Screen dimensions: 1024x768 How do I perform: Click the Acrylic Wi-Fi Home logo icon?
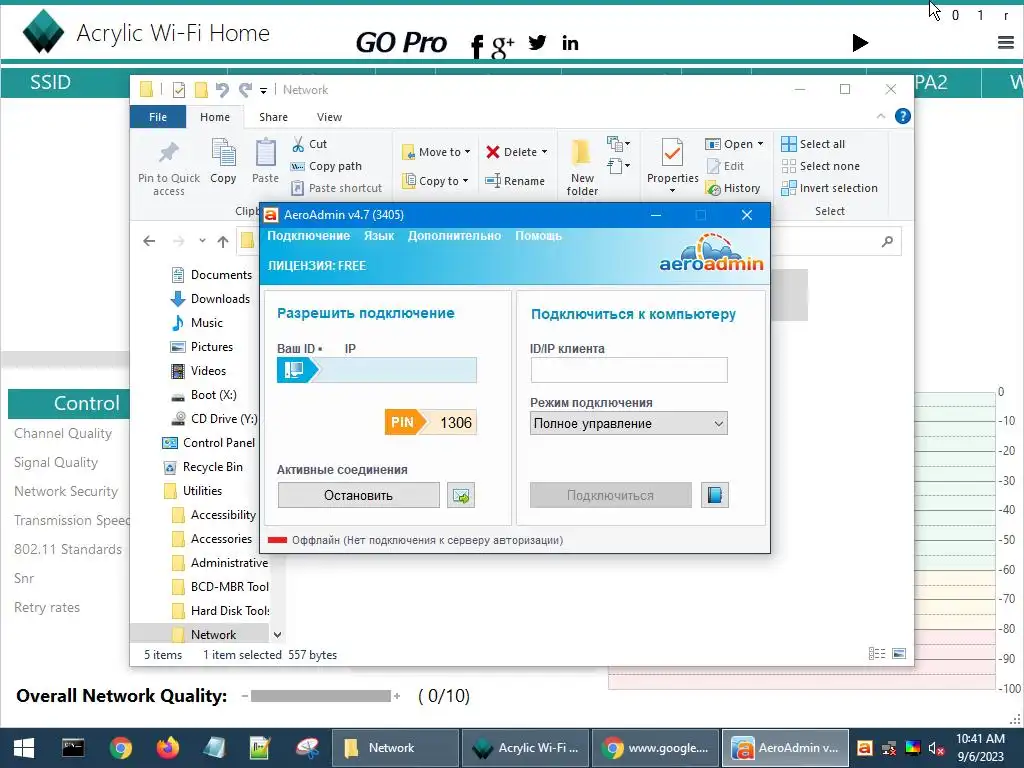click(43, 31)
